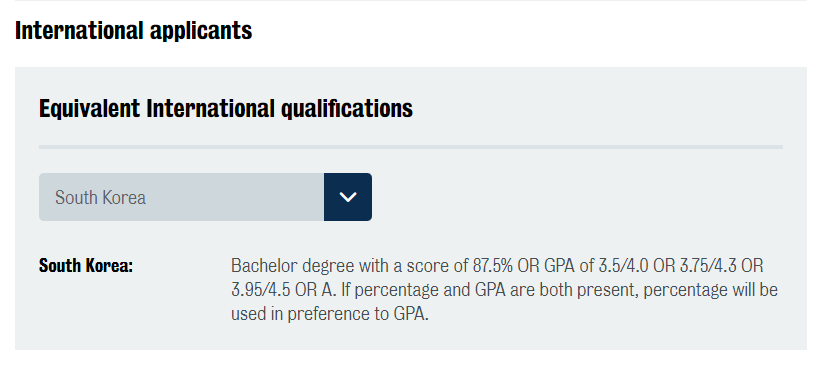Viewport: 825px width, 372px height.
Task: Click the thin rule above International applicants
Action: [x=411, y=1]
